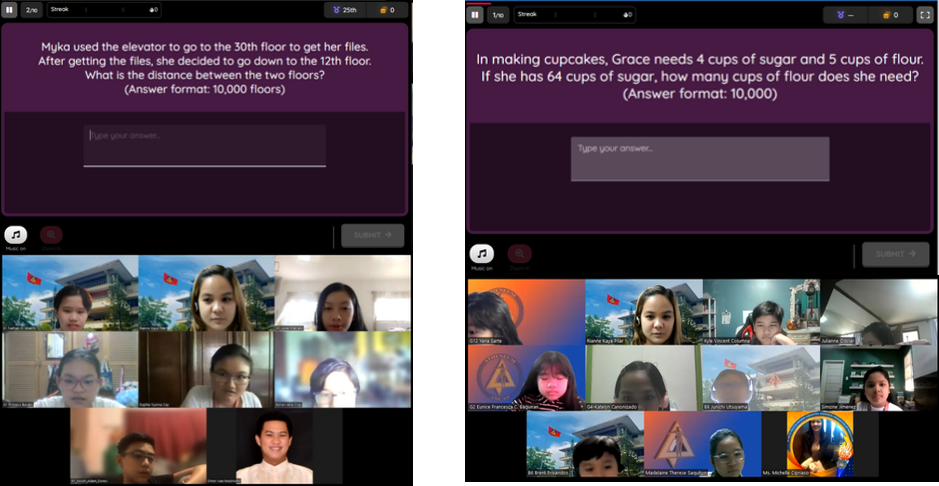Pause the elevator question quiz
The image size is (939, 486).
click(9, 10)
